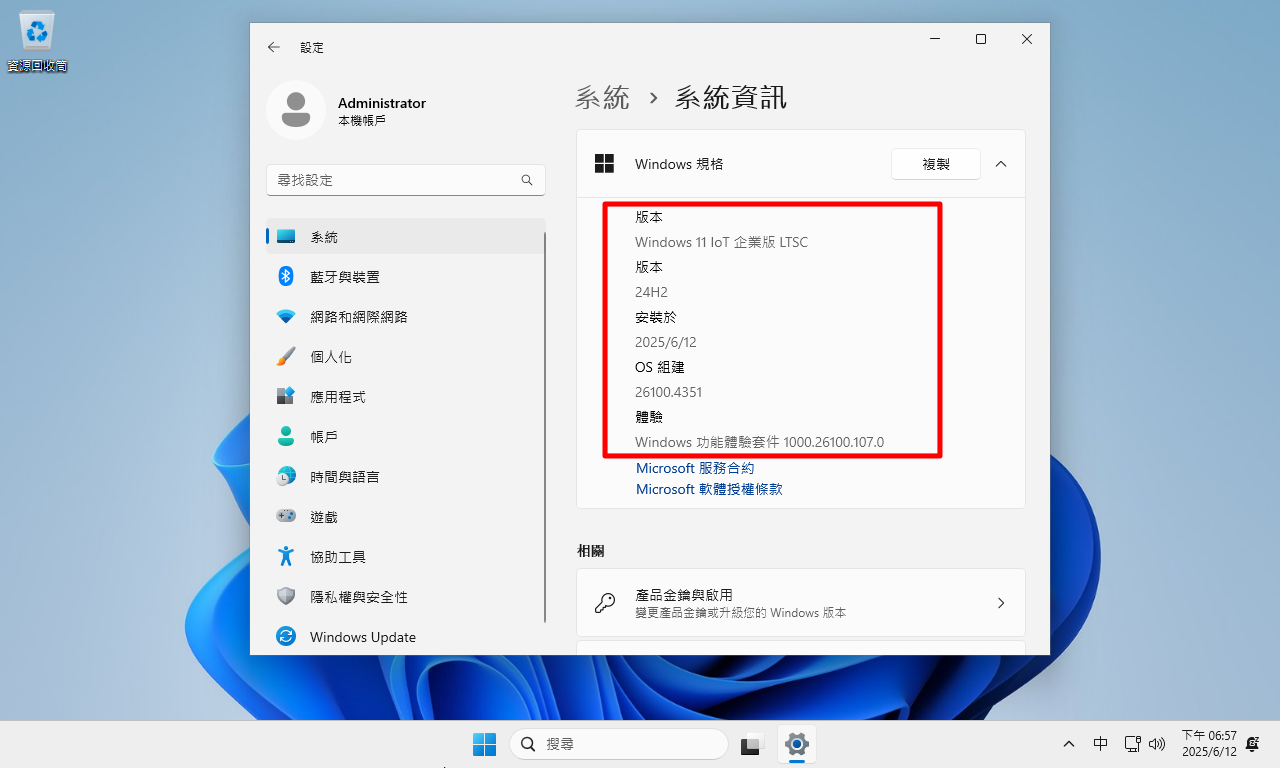Click the 本機帳戶 account label
Screen dimensions: 1280x768
click(362, 120)
